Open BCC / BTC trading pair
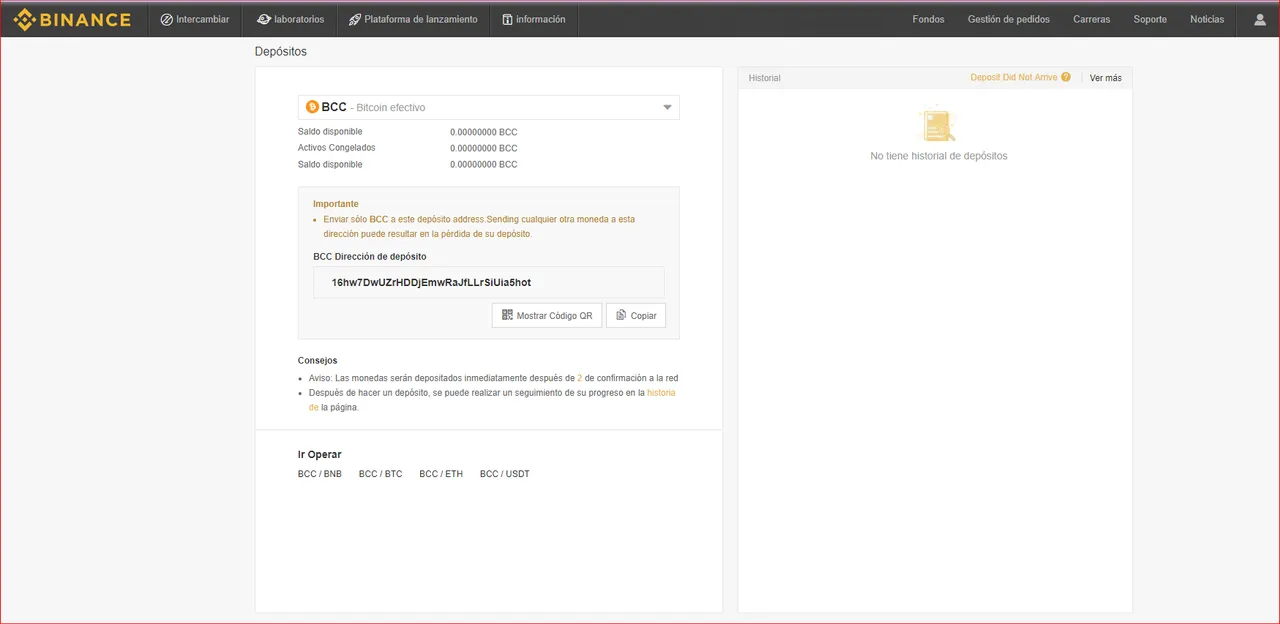Viewport: 1280px width, 624px height. tap(381, 474)
